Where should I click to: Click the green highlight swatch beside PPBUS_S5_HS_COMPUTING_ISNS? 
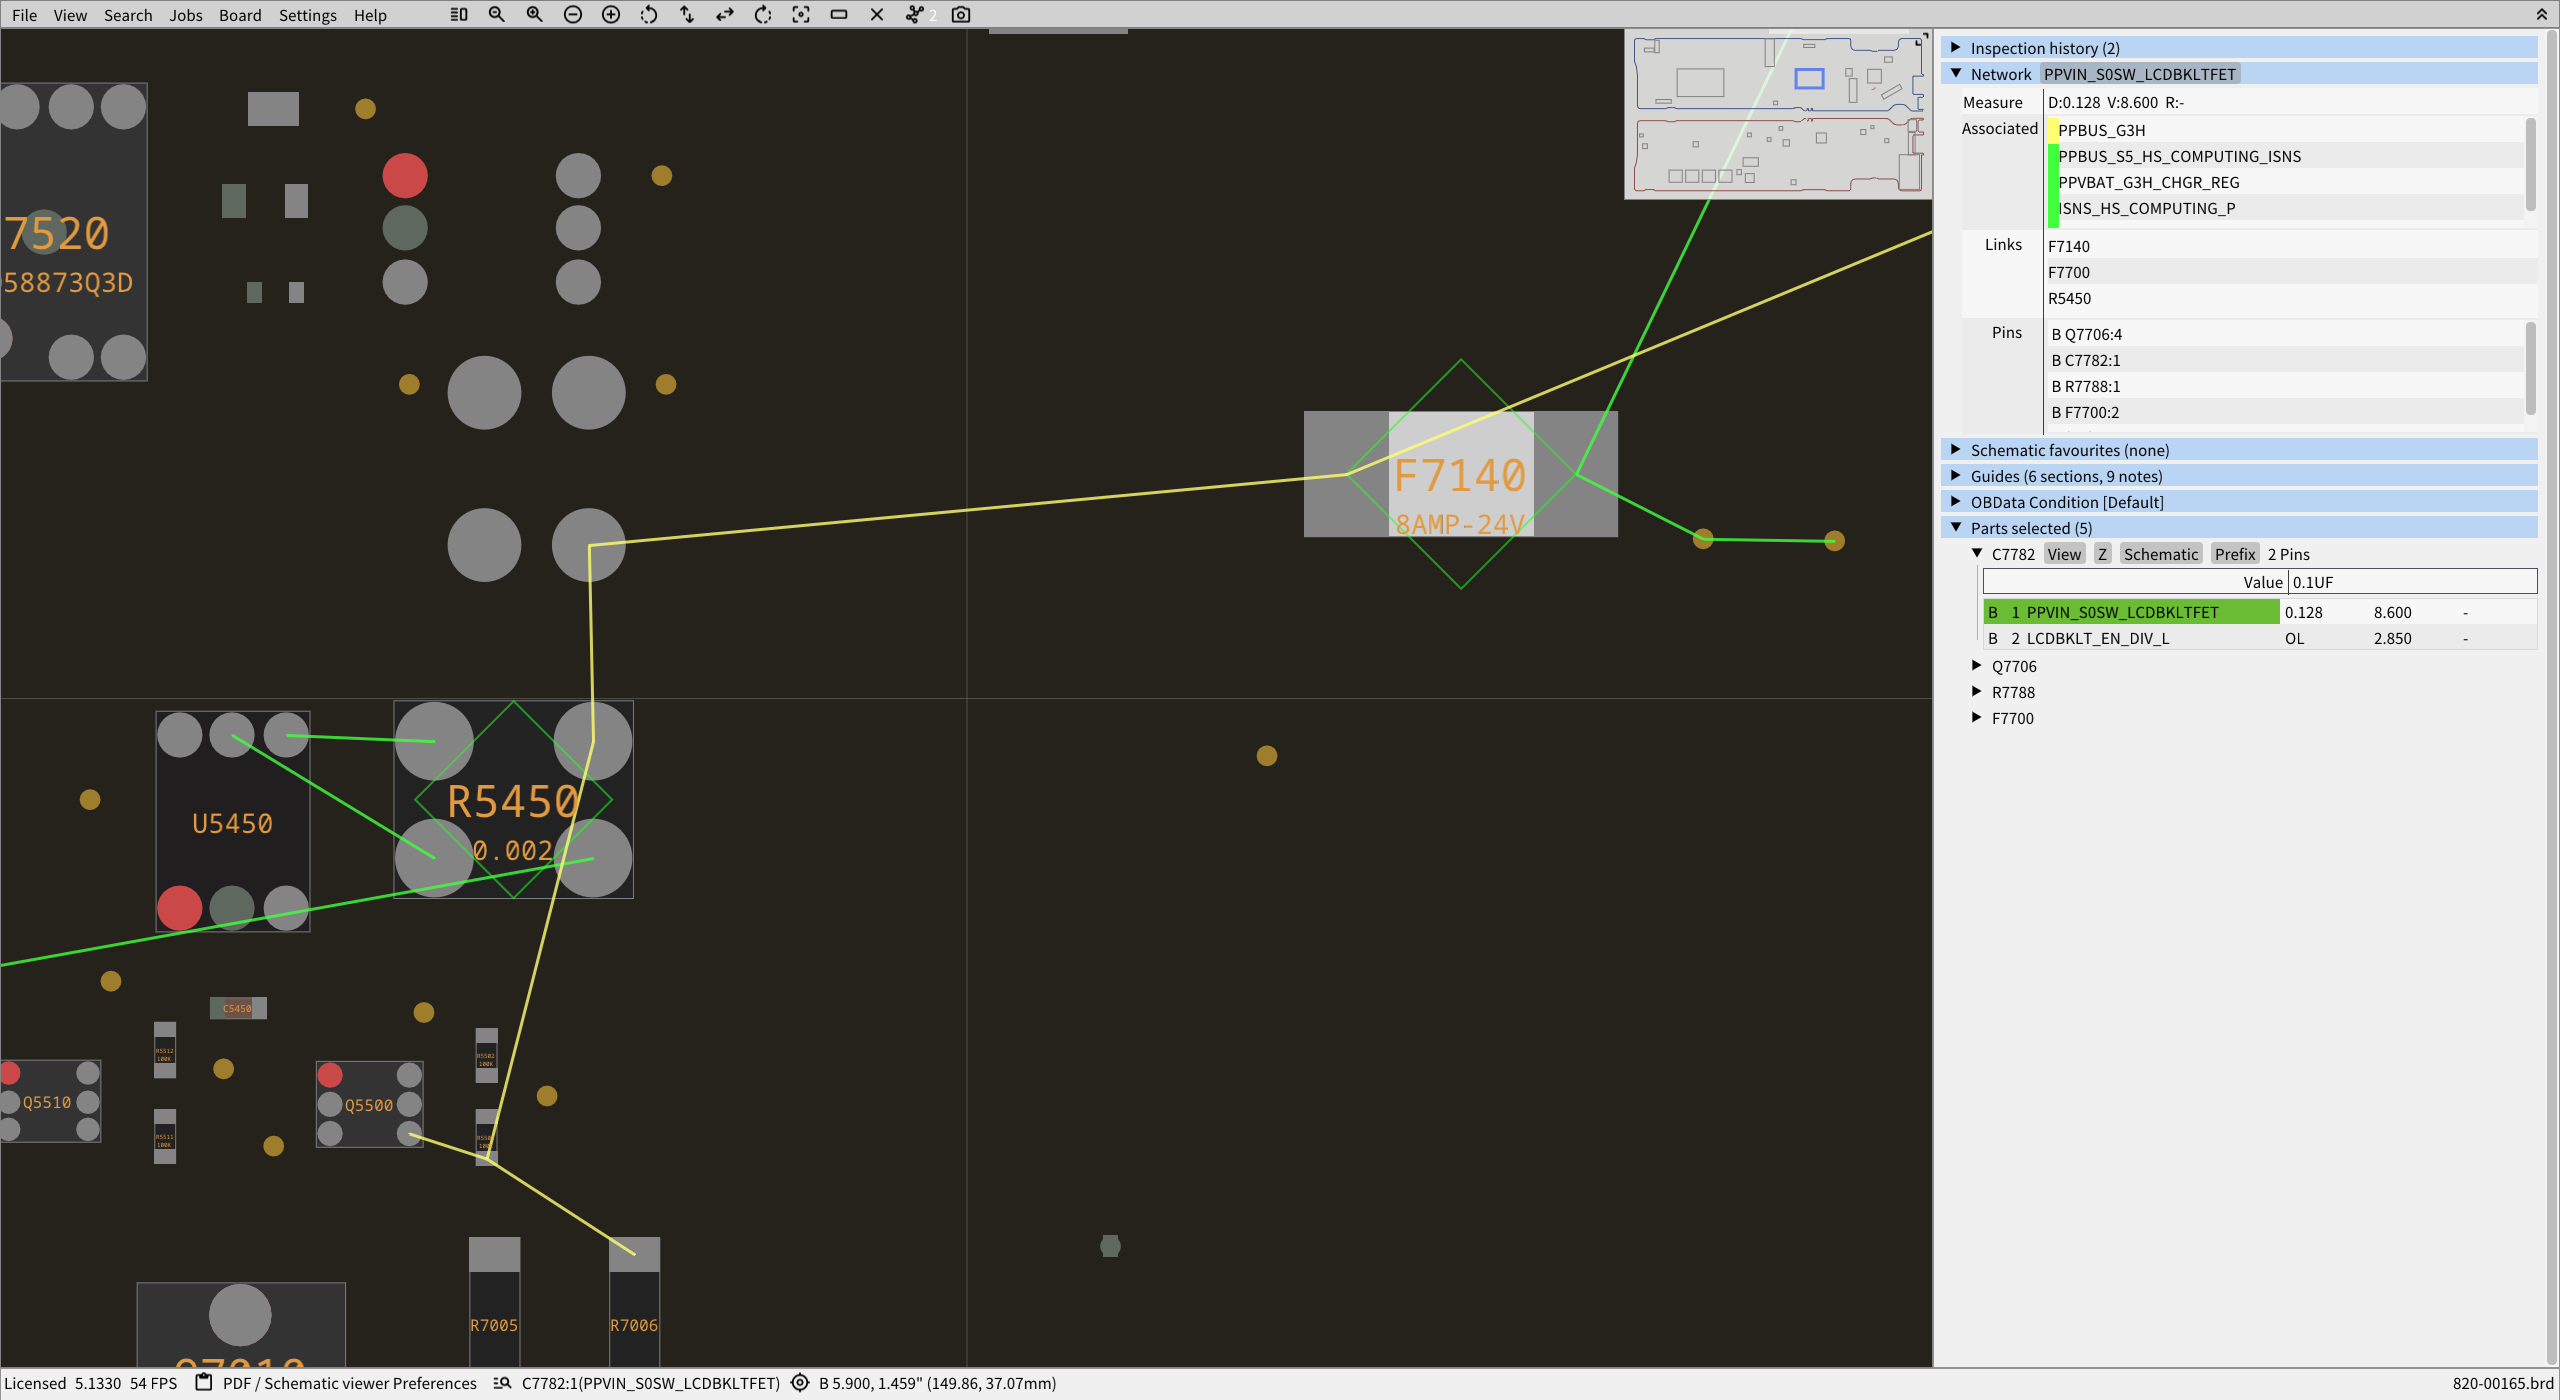pyautogui.click(x=2052, y=156)
